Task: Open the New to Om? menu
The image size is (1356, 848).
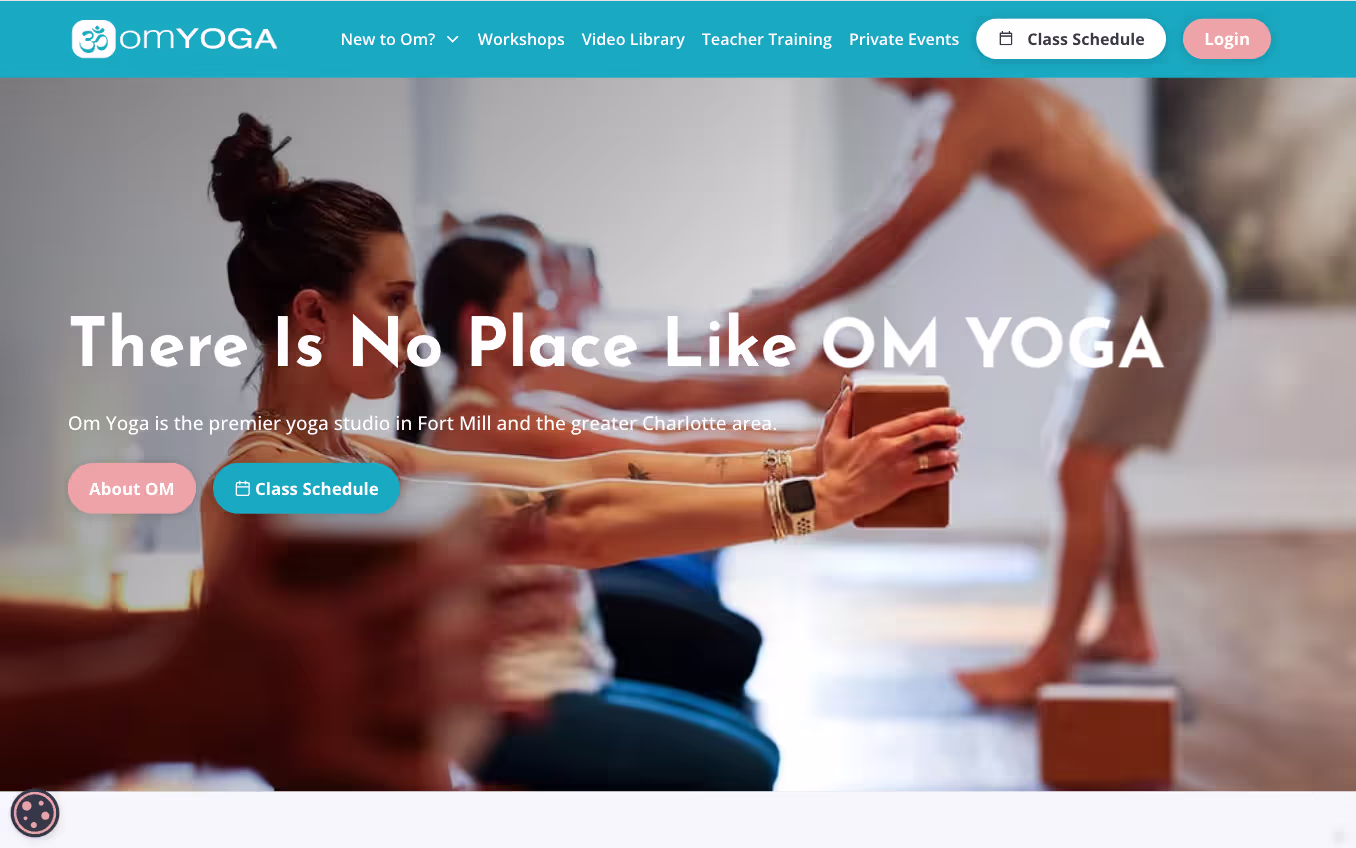Action: pos(388,39)
